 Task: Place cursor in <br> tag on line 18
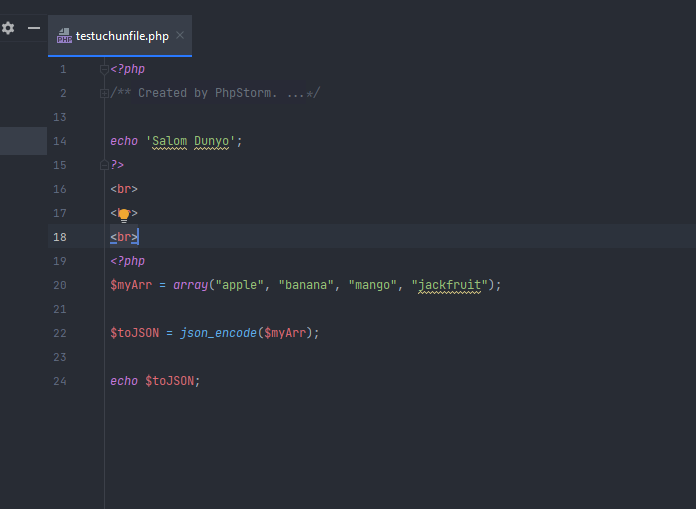tap(124, 237)
